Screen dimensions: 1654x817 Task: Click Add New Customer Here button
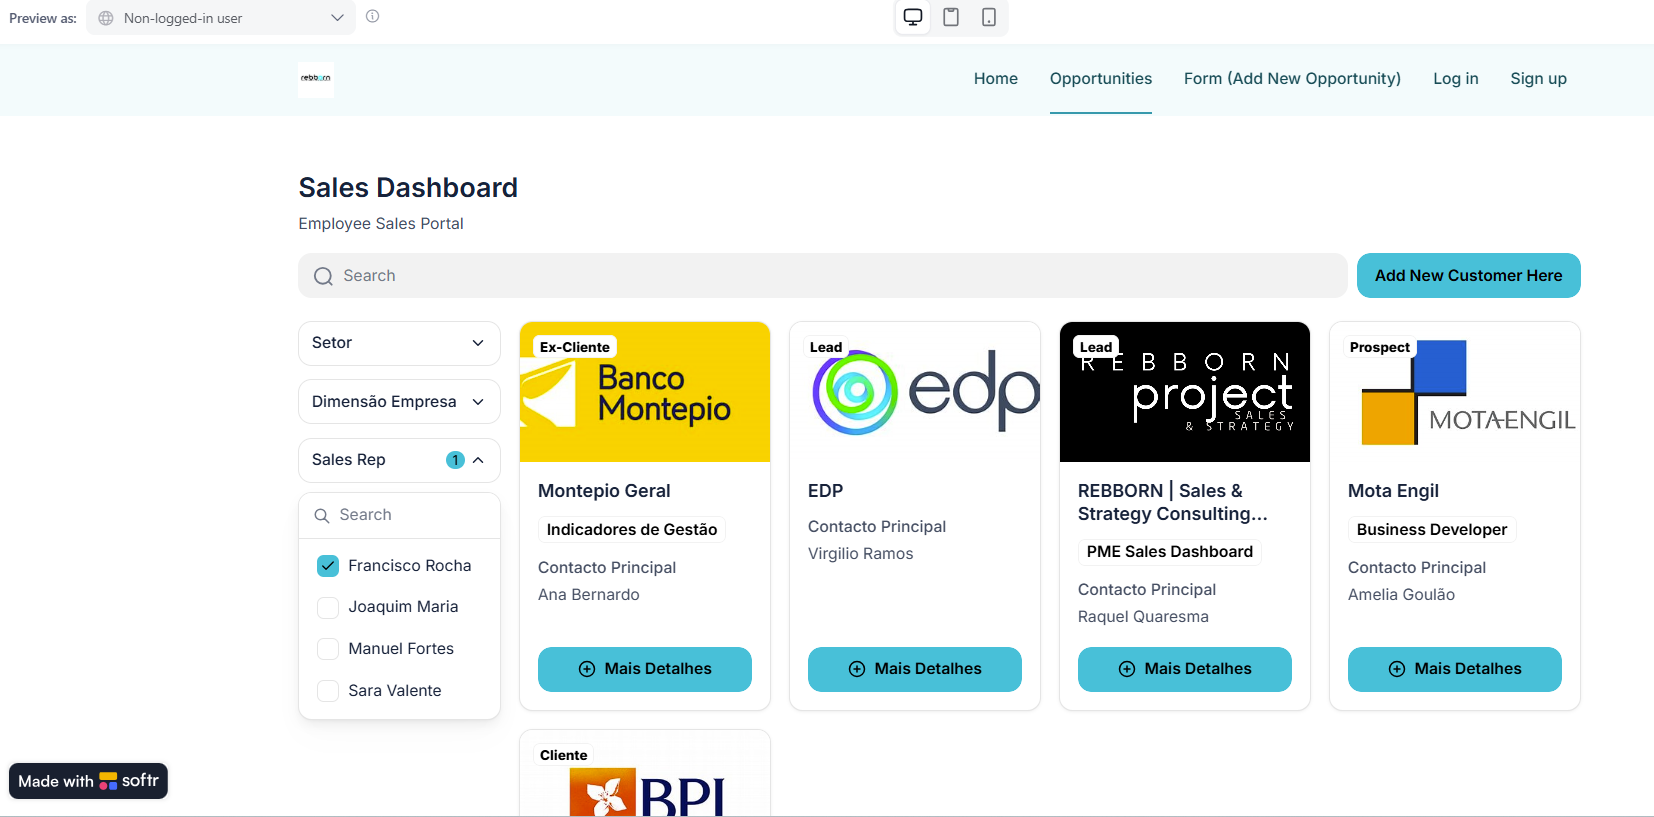click(1469, 275)
